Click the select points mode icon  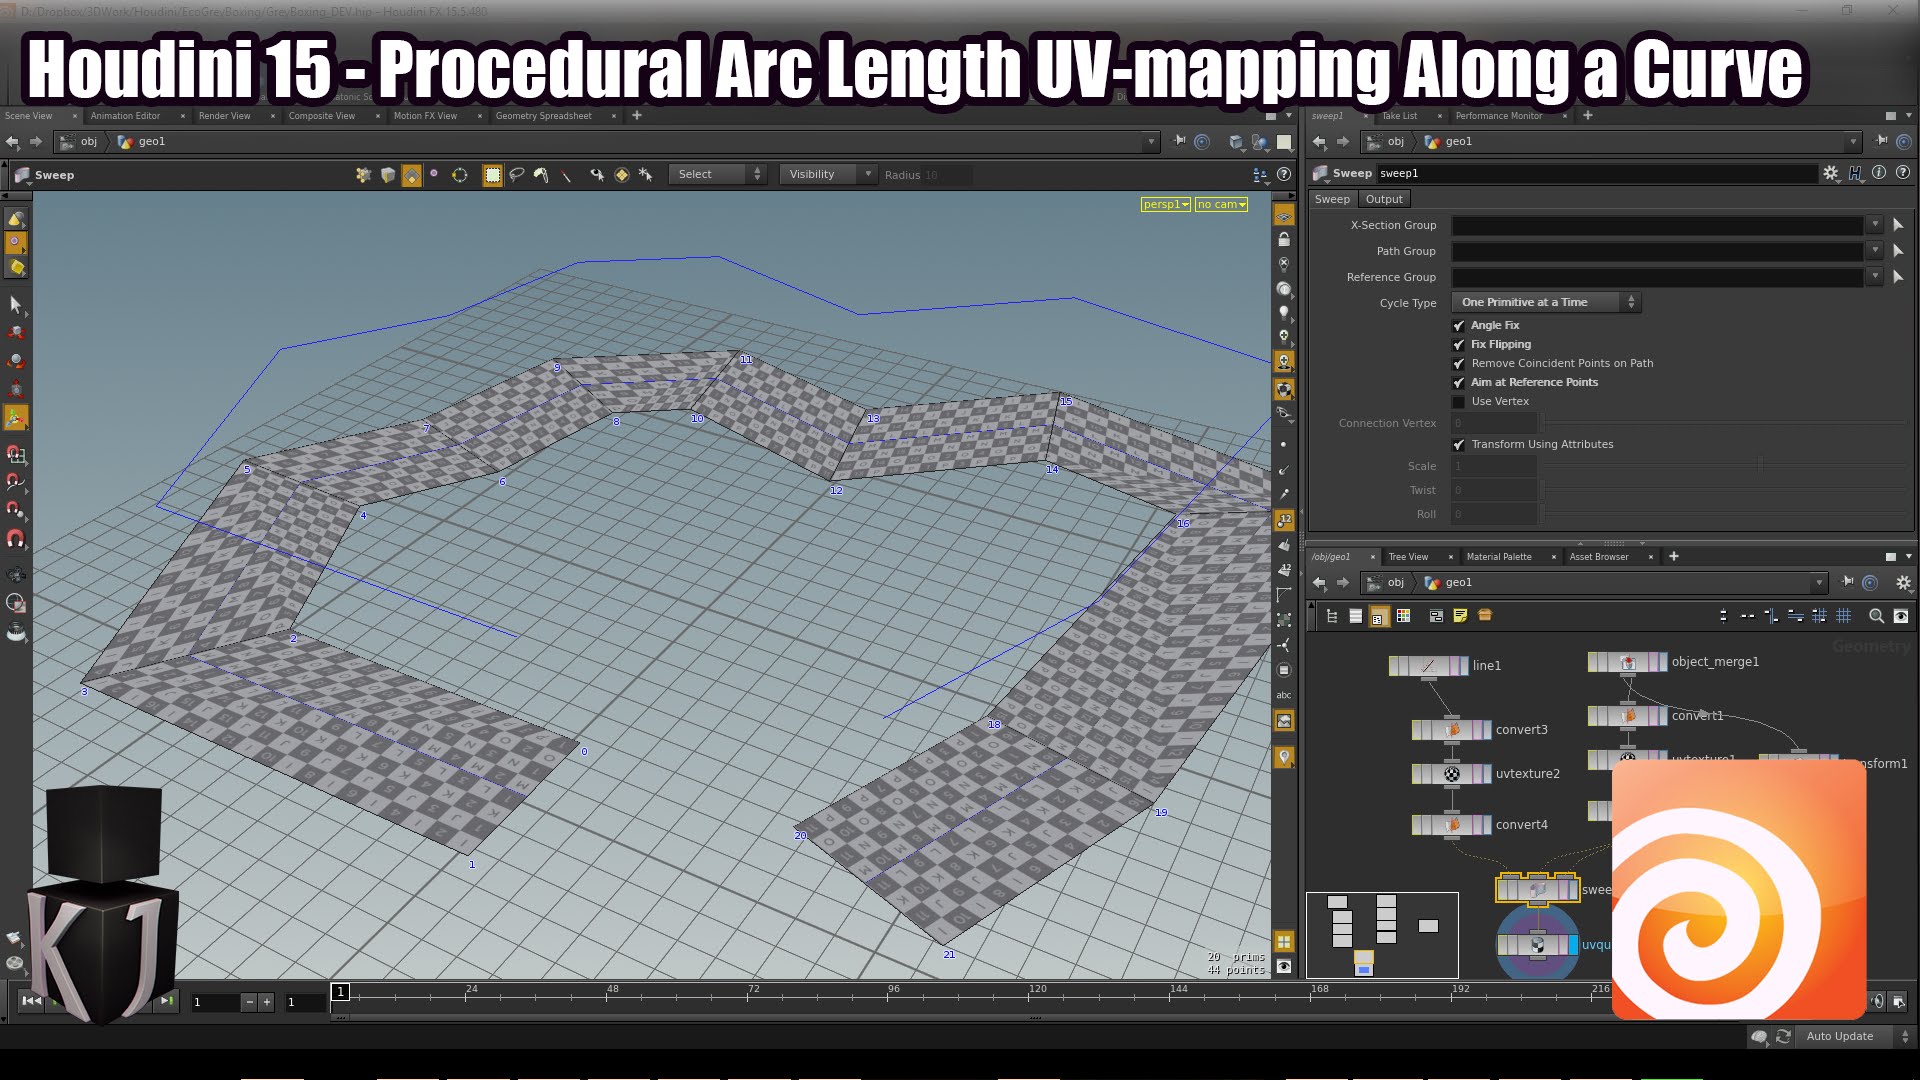[x=434, y=174]
